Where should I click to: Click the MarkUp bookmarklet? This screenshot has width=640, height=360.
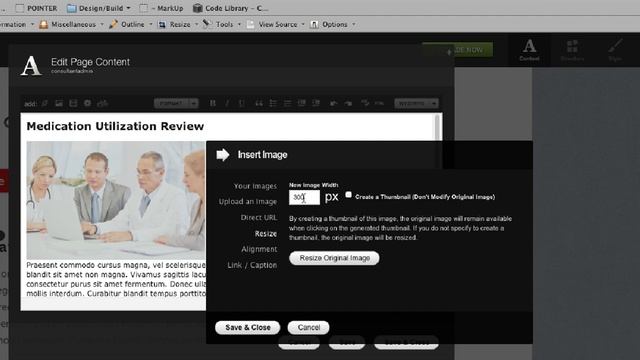pyautogui.click(x=162, y=8)
